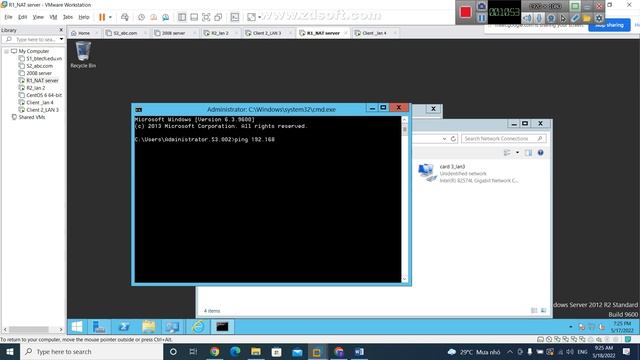Close the Library panel
This screenshot has width=640, height=360.
[61, 30]
